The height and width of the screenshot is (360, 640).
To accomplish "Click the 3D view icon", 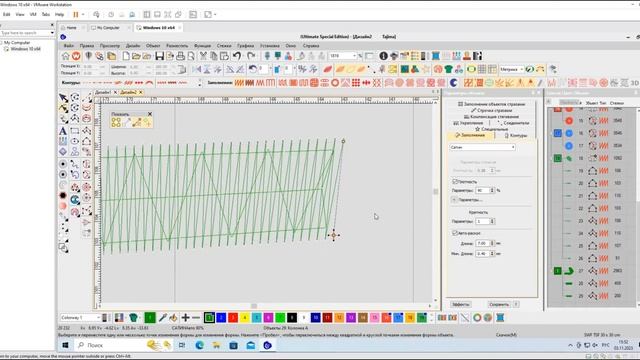I will click(x=635, y=83).
